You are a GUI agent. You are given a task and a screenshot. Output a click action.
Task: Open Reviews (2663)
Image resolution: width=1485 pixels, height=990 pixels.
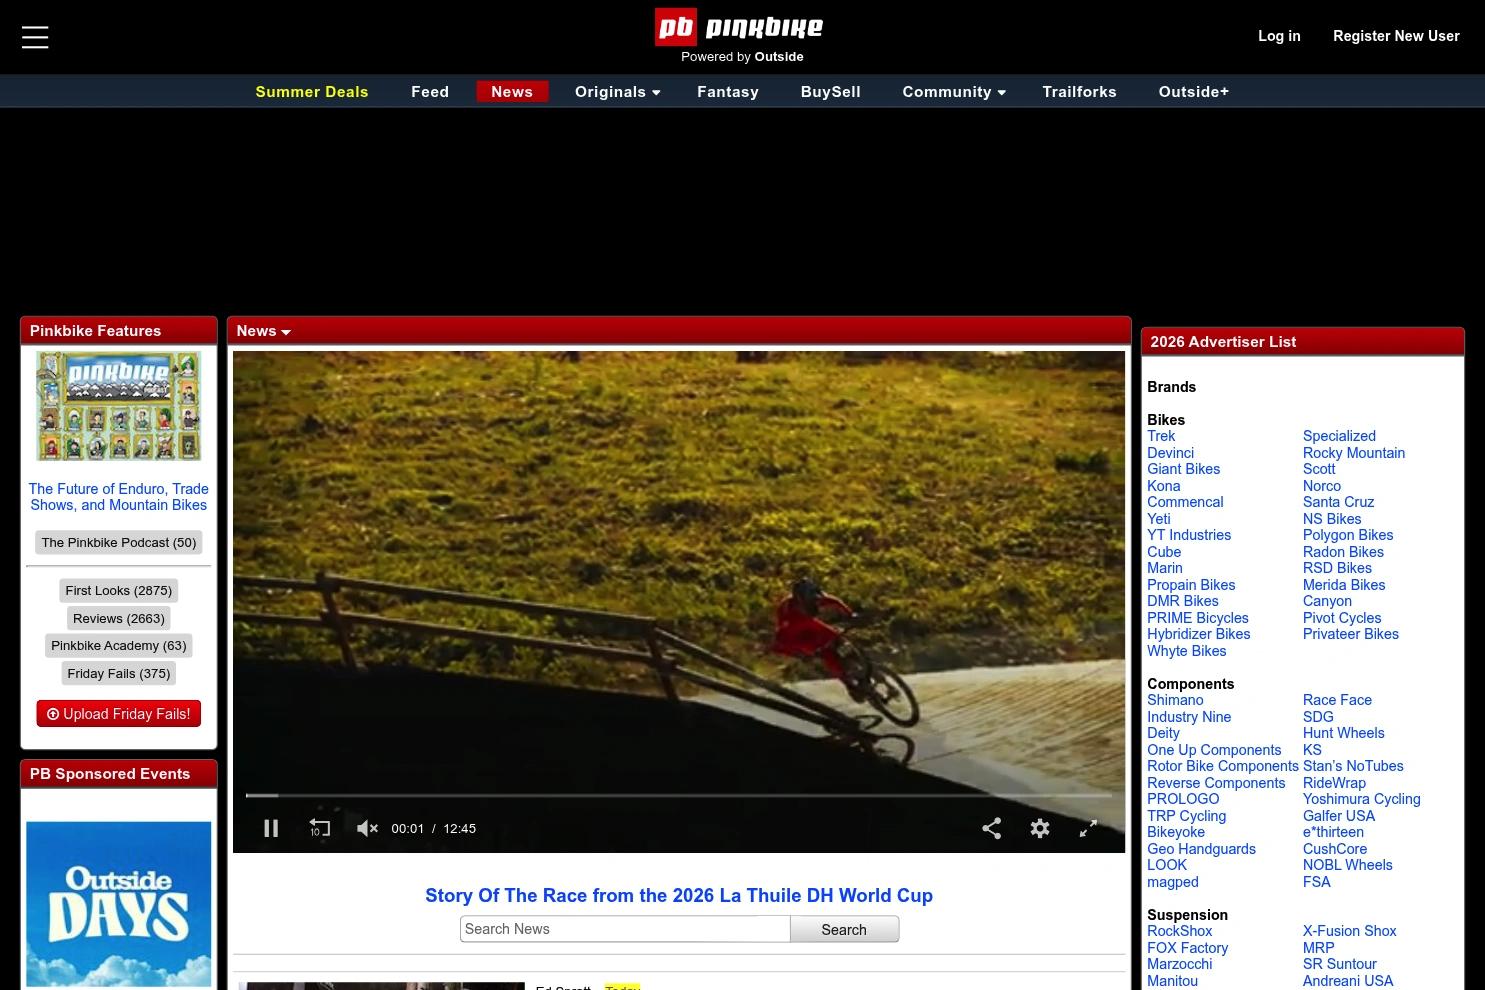tap(119, 619)
